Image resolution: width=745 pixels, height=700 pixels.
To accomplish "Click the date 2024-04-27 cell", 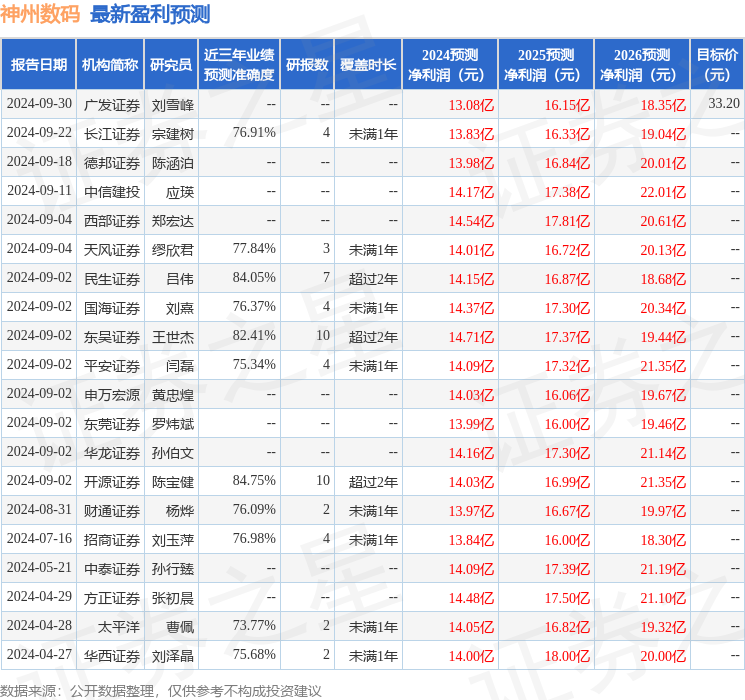I will [39, 654].
